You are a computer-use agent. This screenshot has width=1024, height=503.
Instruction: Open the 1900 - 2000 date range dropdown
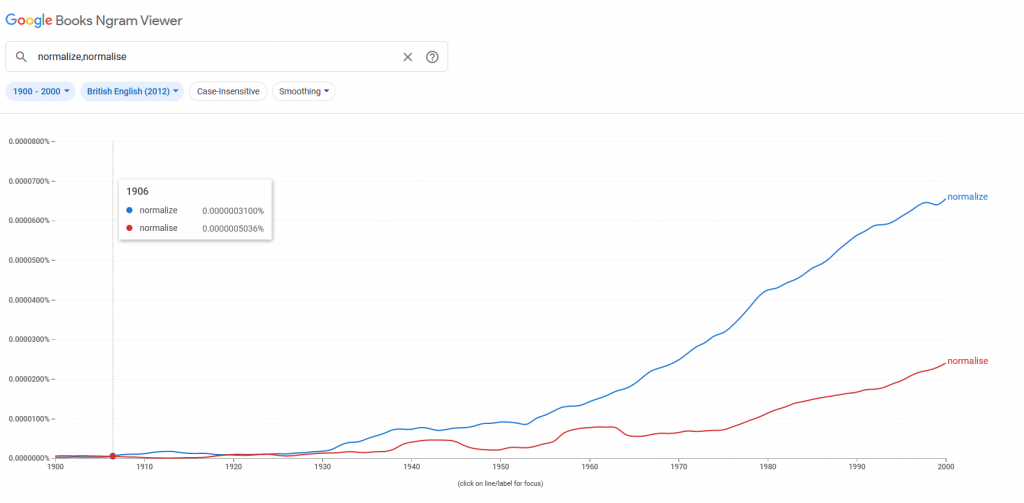(x=42, y=91)
